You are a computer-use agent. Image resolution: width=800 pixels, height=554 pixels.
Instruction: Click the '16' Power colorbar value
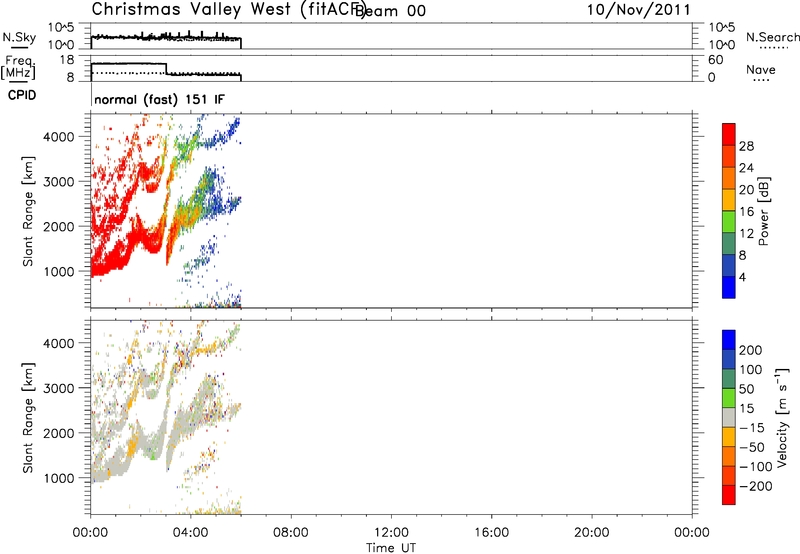pos(746,212)
